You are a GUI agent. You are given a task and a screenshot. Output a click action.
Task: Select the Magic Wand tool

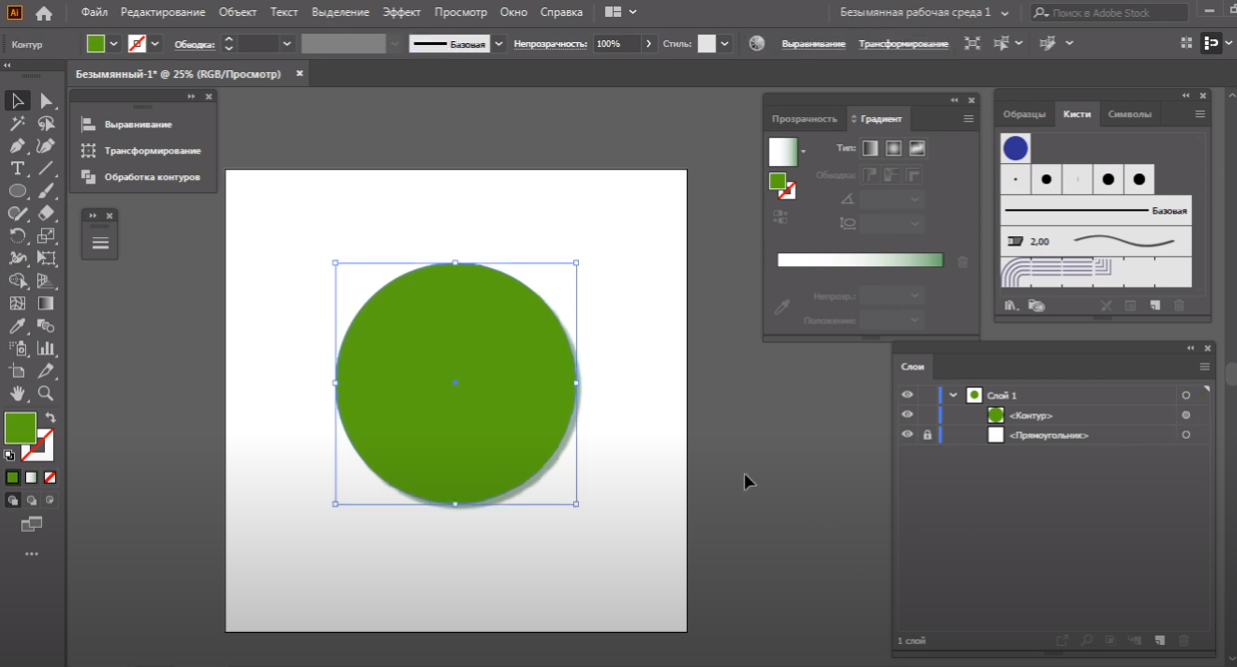[17, 124]
